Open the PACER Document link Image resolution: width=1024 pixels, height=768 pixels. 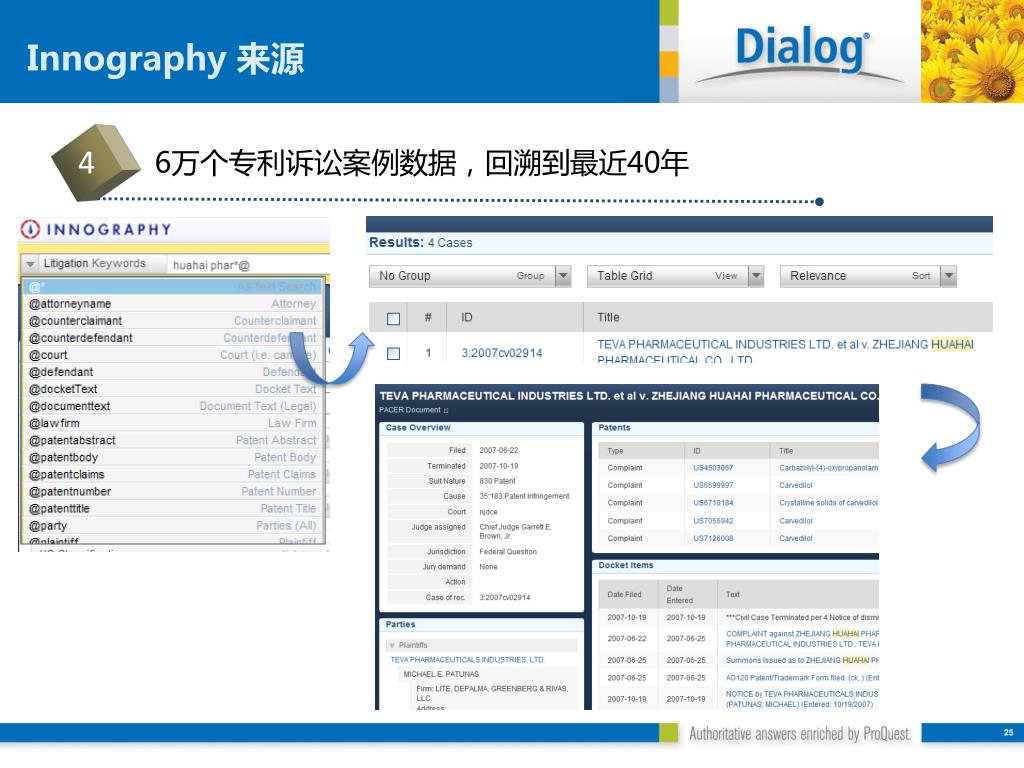[409, 410]
